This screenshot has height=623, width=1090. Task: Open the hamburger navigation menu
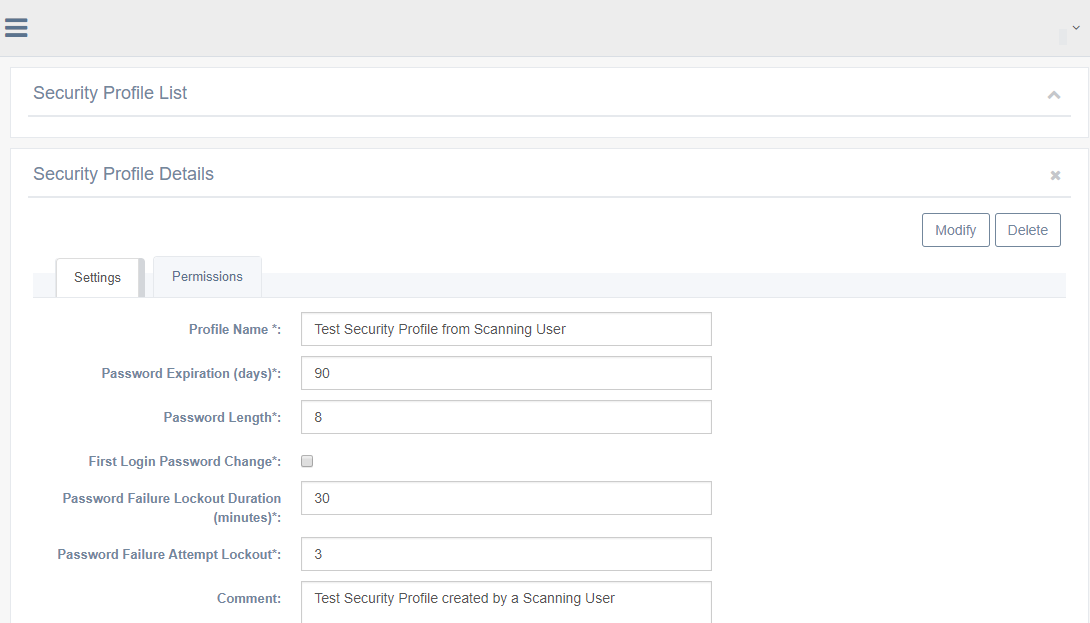pyautogui.click(x=16, y=28)
